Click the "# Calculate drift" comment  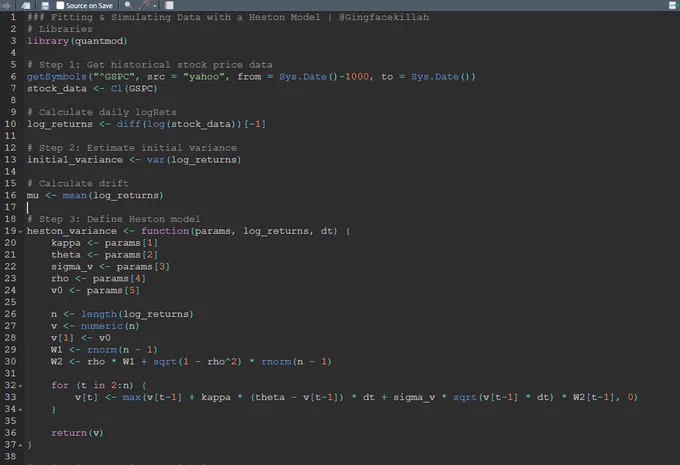click(x=78, y=183)
